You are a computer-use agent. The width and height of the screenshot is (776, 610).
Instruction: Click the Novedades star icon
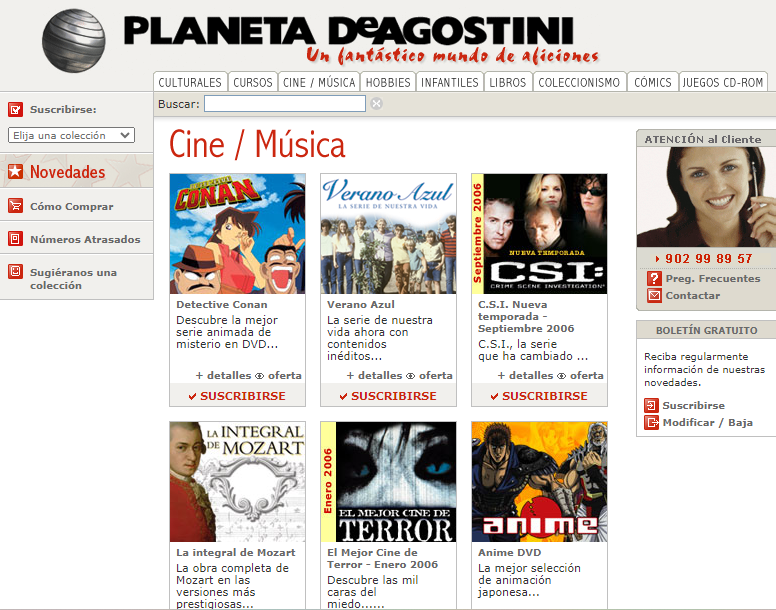pyautogui.click(x=15, y=172)
